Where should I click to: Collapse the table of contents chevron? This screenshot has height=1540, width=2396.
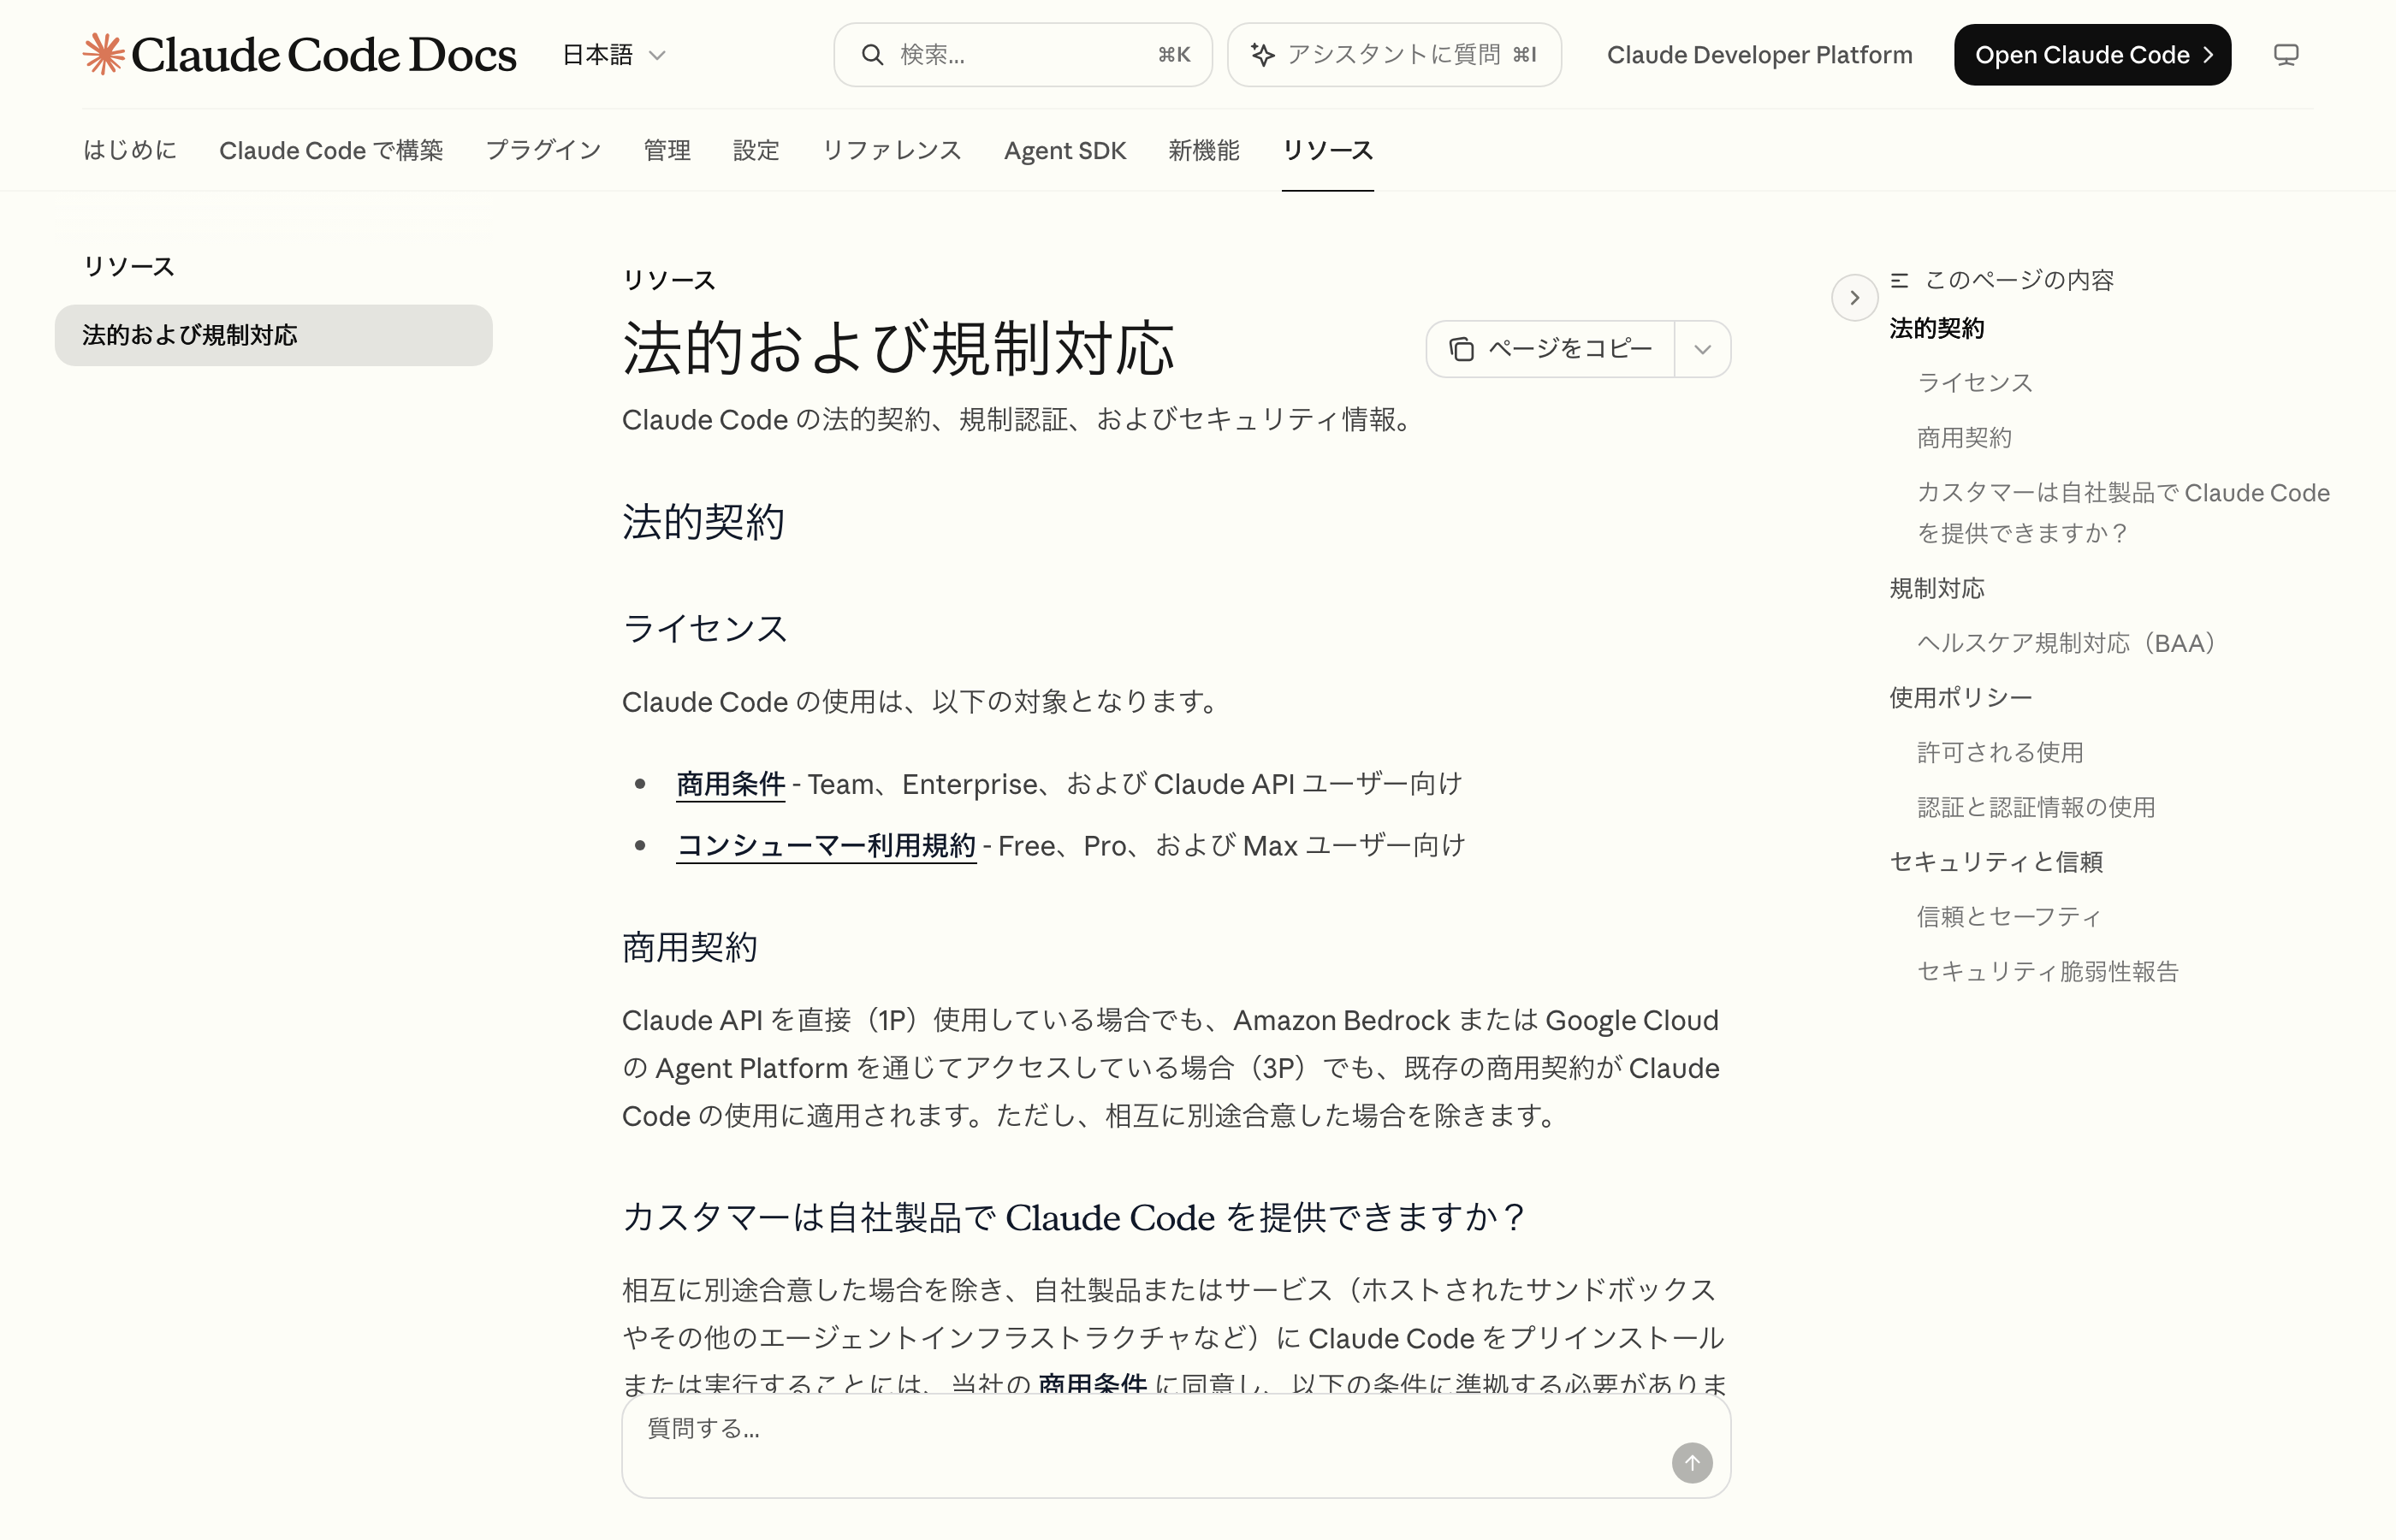pyautogui.click(x=1854, y=298)
